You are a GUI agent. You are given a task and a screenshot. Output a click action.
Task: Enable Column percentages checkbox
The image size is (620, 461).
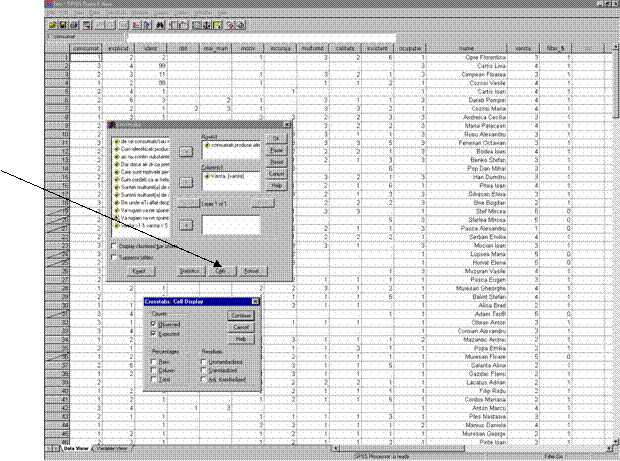pos(154,370)
